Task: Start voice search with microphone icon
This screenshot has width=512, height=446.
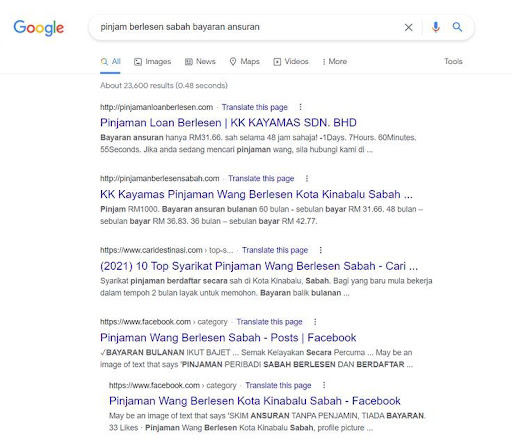Action: tap(436, 27)
